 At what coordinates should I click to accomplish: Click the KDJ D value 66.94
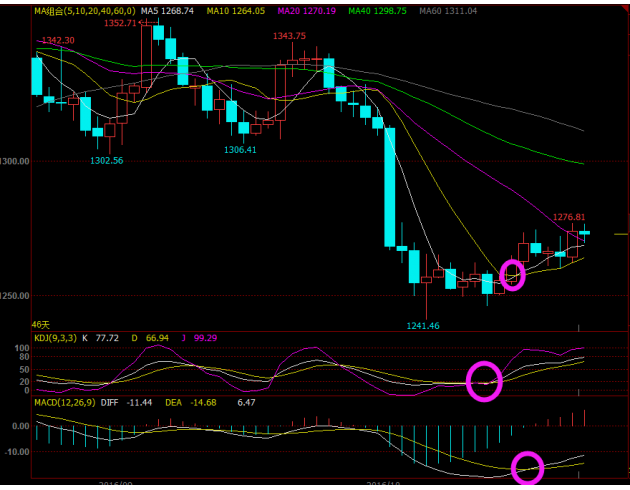point(157,338)
